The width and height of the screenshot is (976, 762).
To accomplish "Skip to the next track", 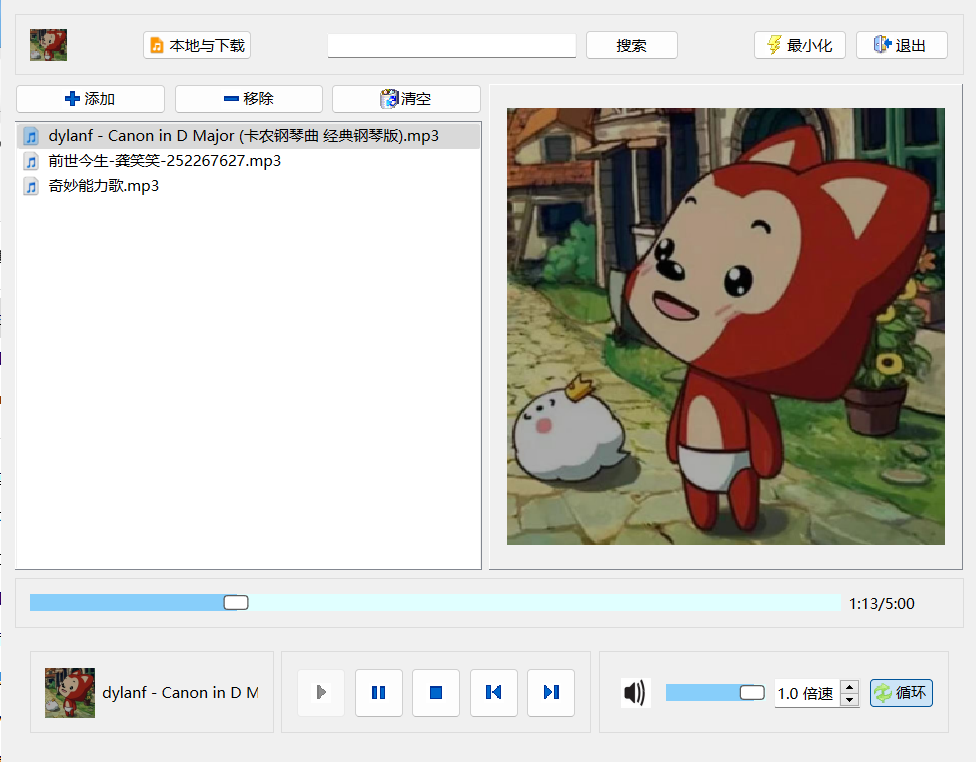I will [551, 692].
